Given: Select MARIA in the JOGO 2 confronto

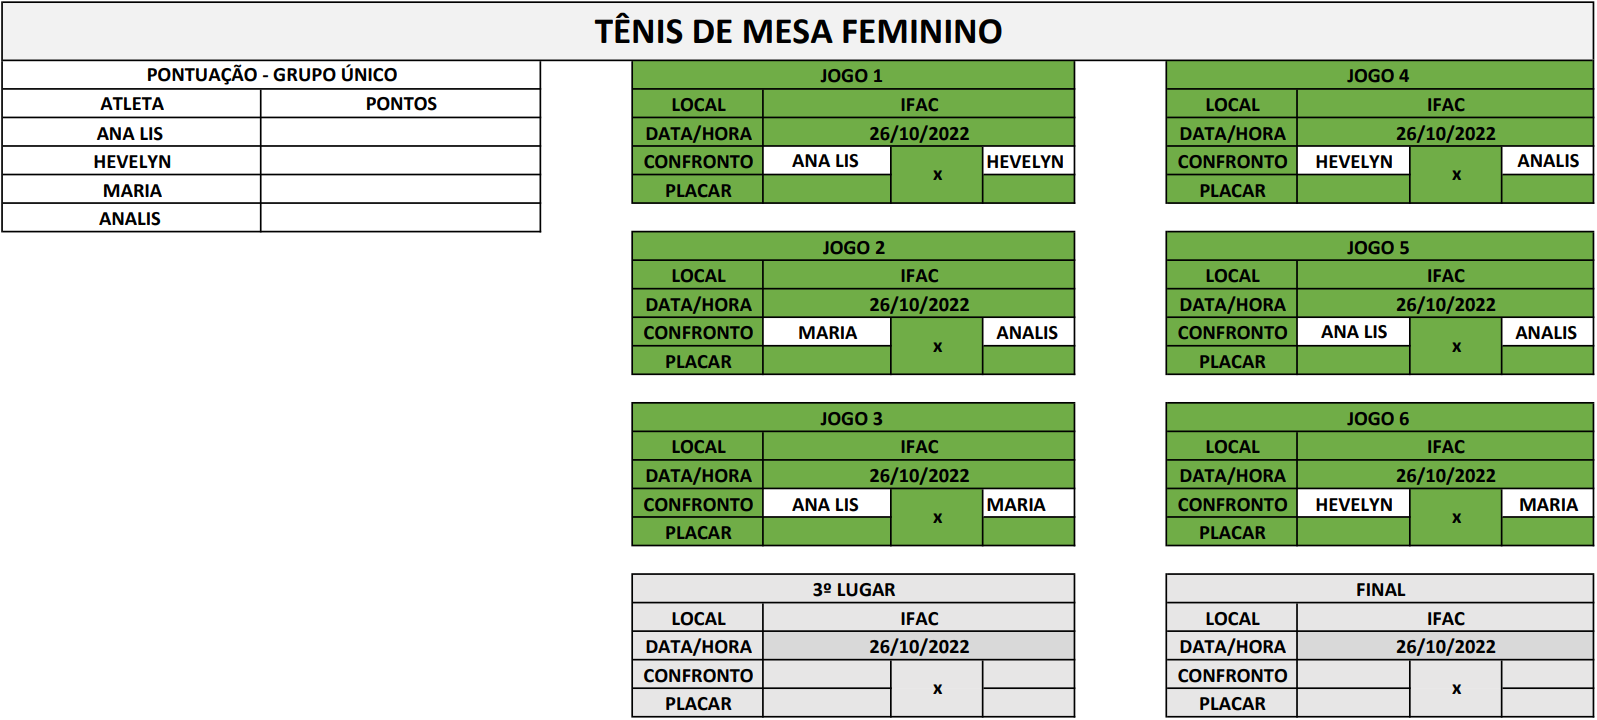Looking at the screenshot, I should tap(827, 333).
